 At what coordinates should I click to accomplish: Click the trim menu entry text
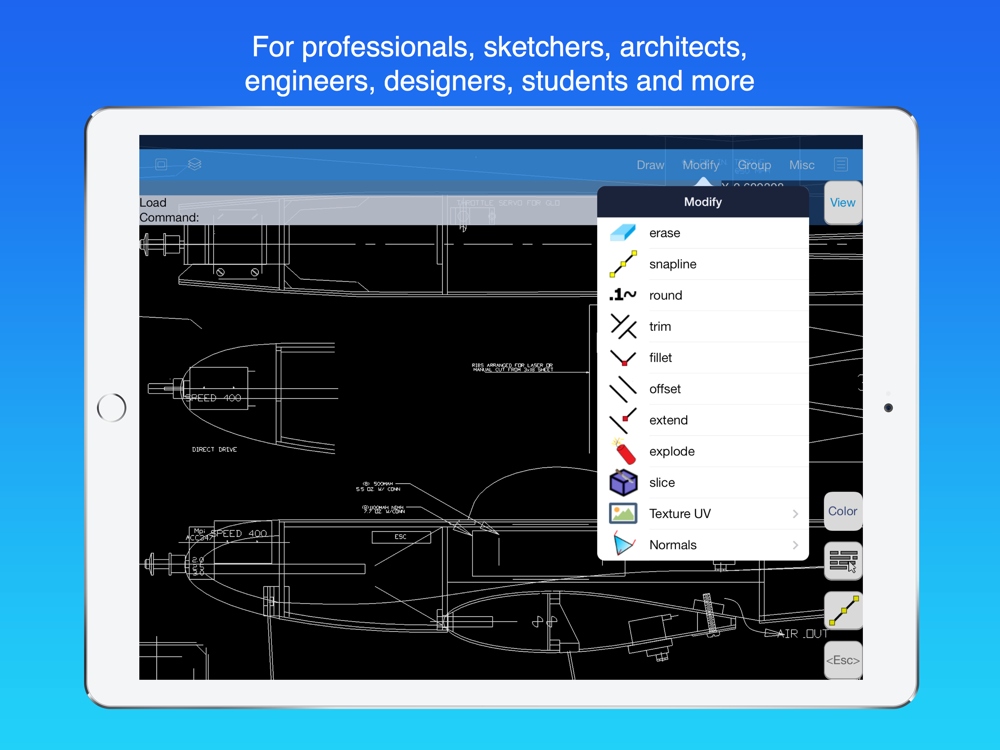click(x=660, y=327)
